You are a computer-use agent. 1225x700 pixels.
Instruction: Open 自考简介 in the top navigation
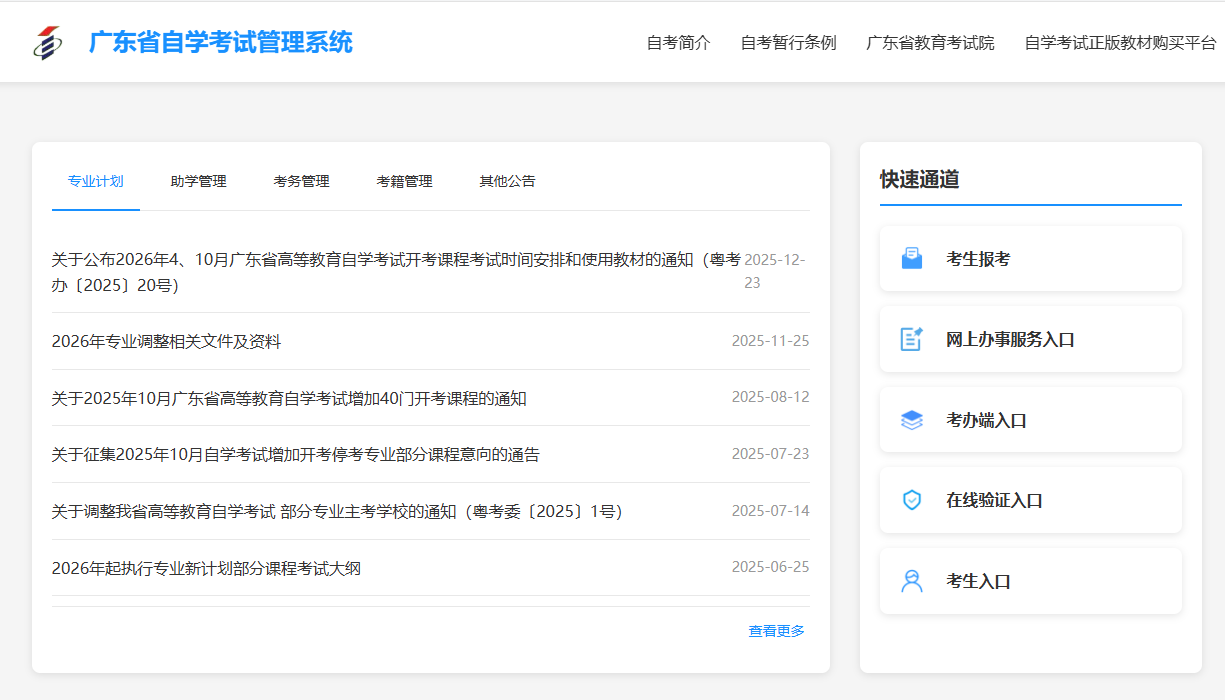(678, 43)
